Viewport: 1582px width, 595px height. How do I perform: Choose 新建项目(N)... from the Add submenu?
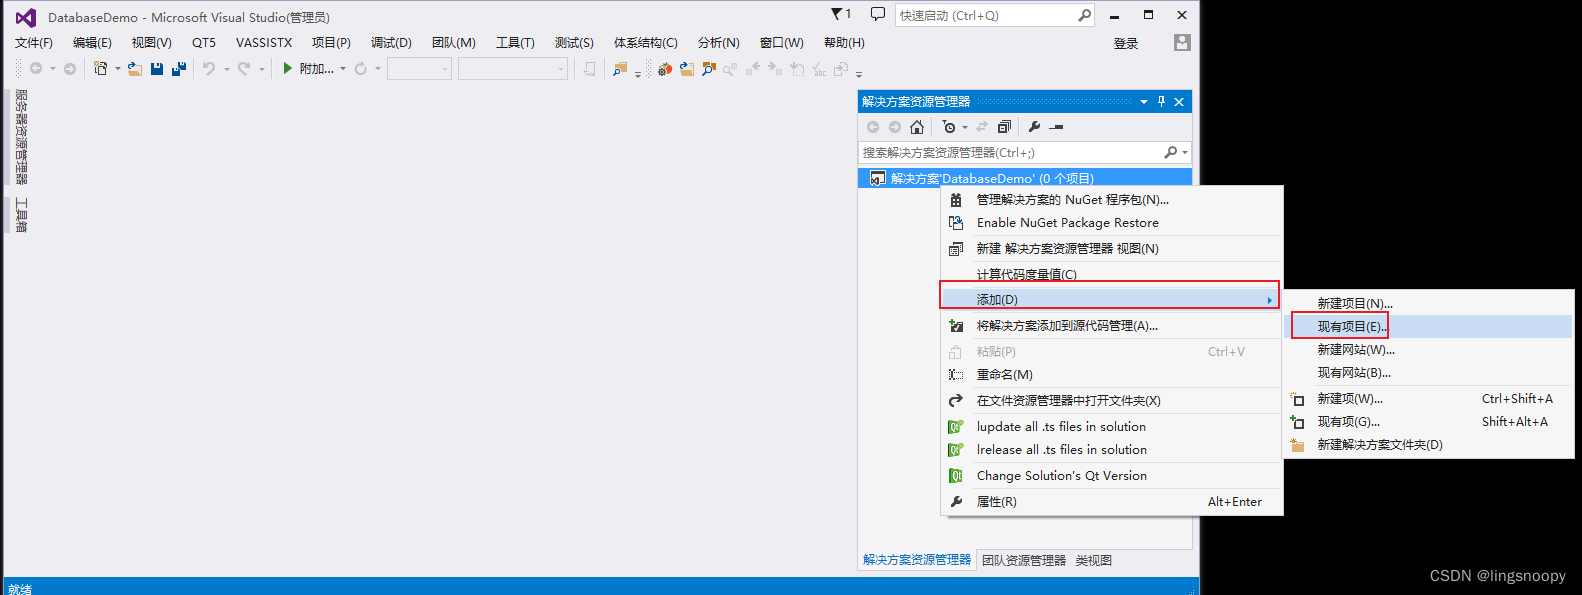(1428, 304)
